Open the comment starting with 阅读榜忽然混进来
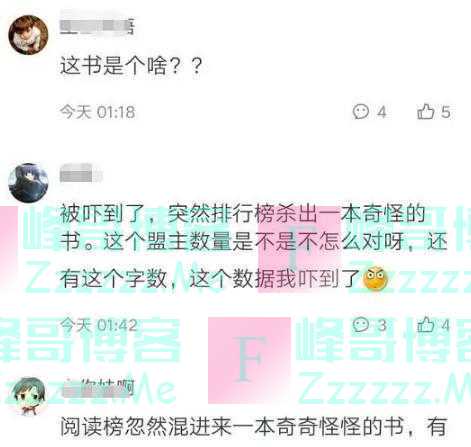 pos(253,427)
